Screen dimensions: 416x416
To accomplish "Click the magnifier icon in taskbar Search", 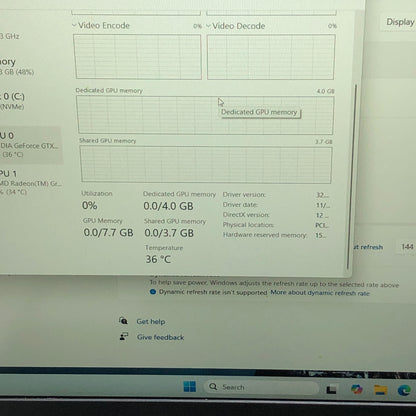I will [213, 387].
